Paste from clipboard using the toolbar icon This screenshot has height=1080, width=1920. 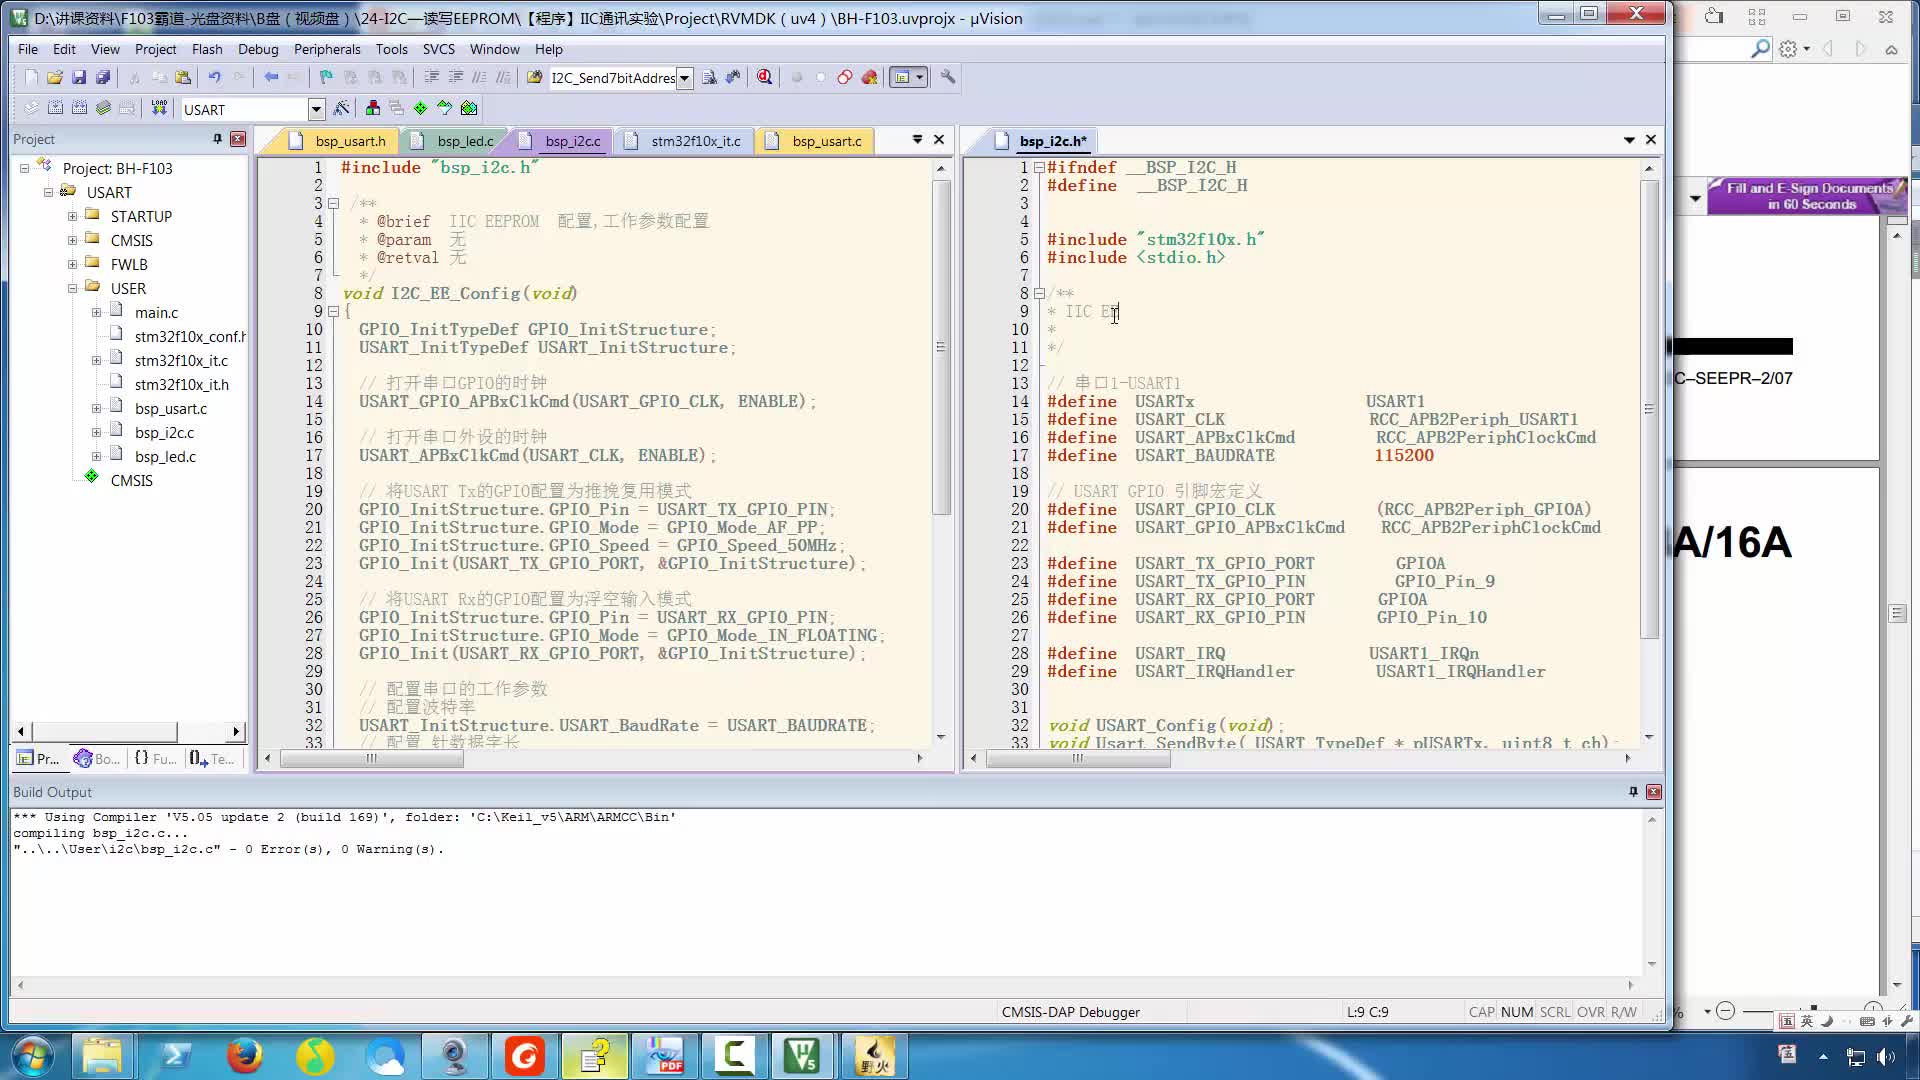point(183,77)
